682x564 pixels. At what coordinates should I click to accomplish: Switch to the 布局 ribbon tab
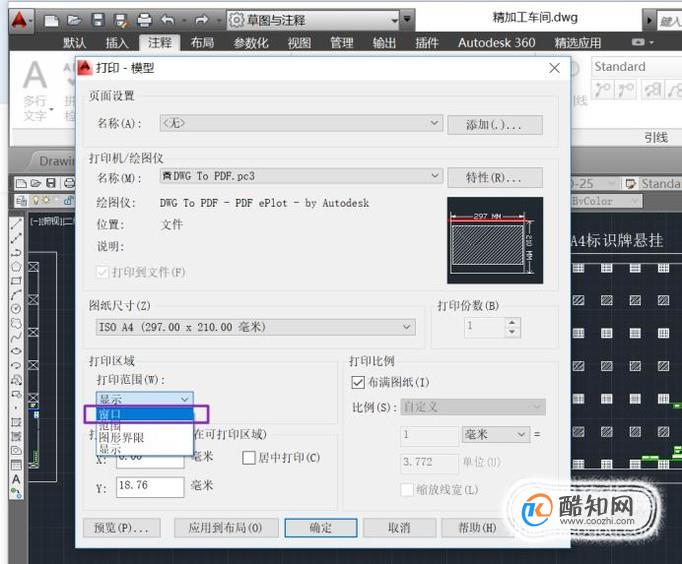coord(202,43)
